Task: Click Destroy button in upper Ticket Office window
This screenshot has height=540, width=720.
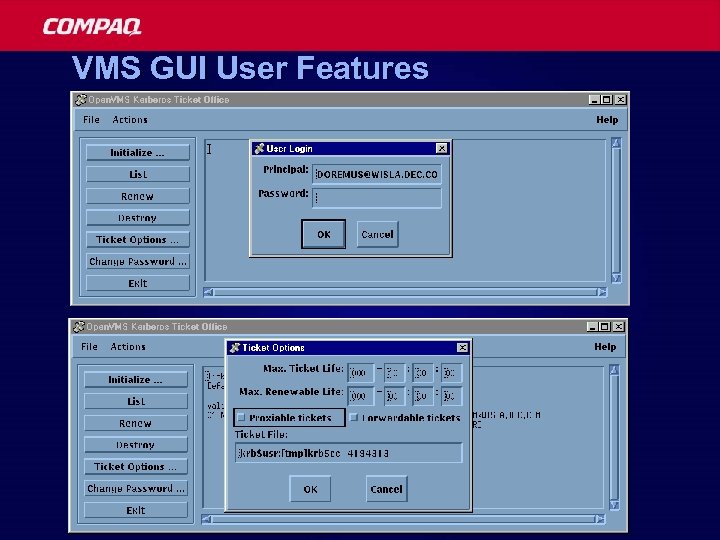Action: point(137,218)
